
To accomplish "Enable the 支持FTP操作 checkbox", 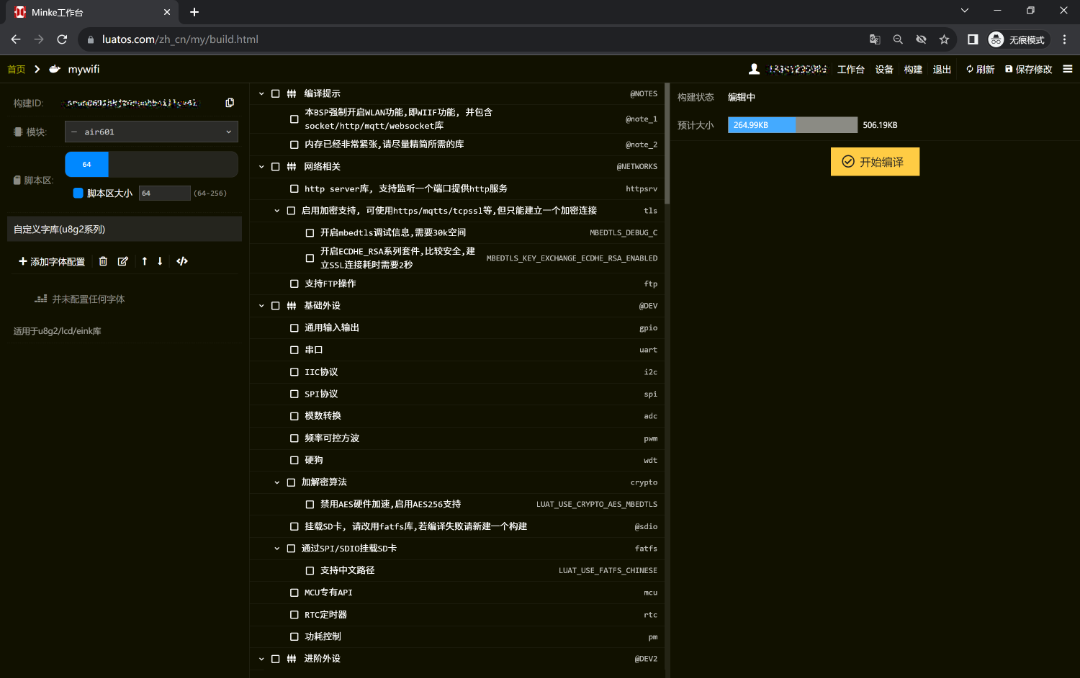I will pyautogui.click(x=294, y=284).
